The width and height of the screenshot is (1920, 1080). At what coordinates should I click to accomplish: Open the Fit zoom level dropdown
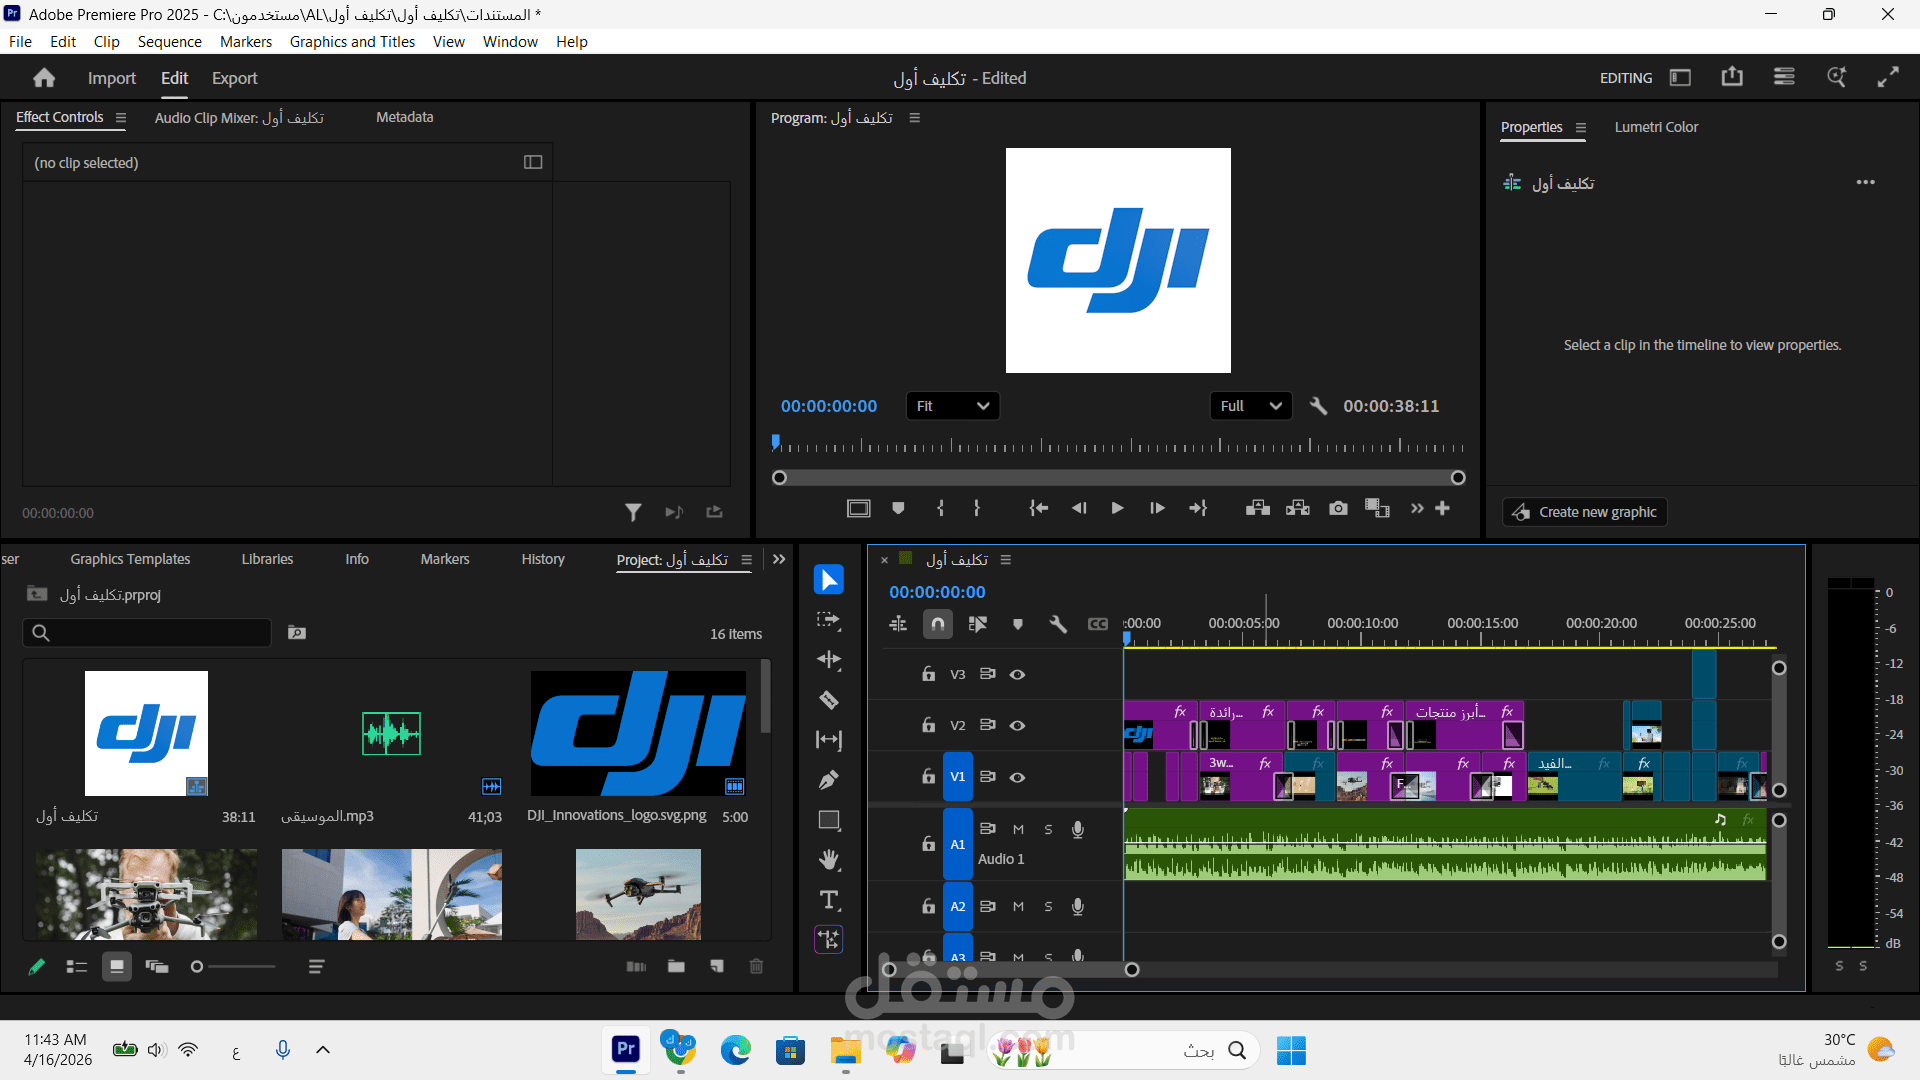(x=953, y=406)
